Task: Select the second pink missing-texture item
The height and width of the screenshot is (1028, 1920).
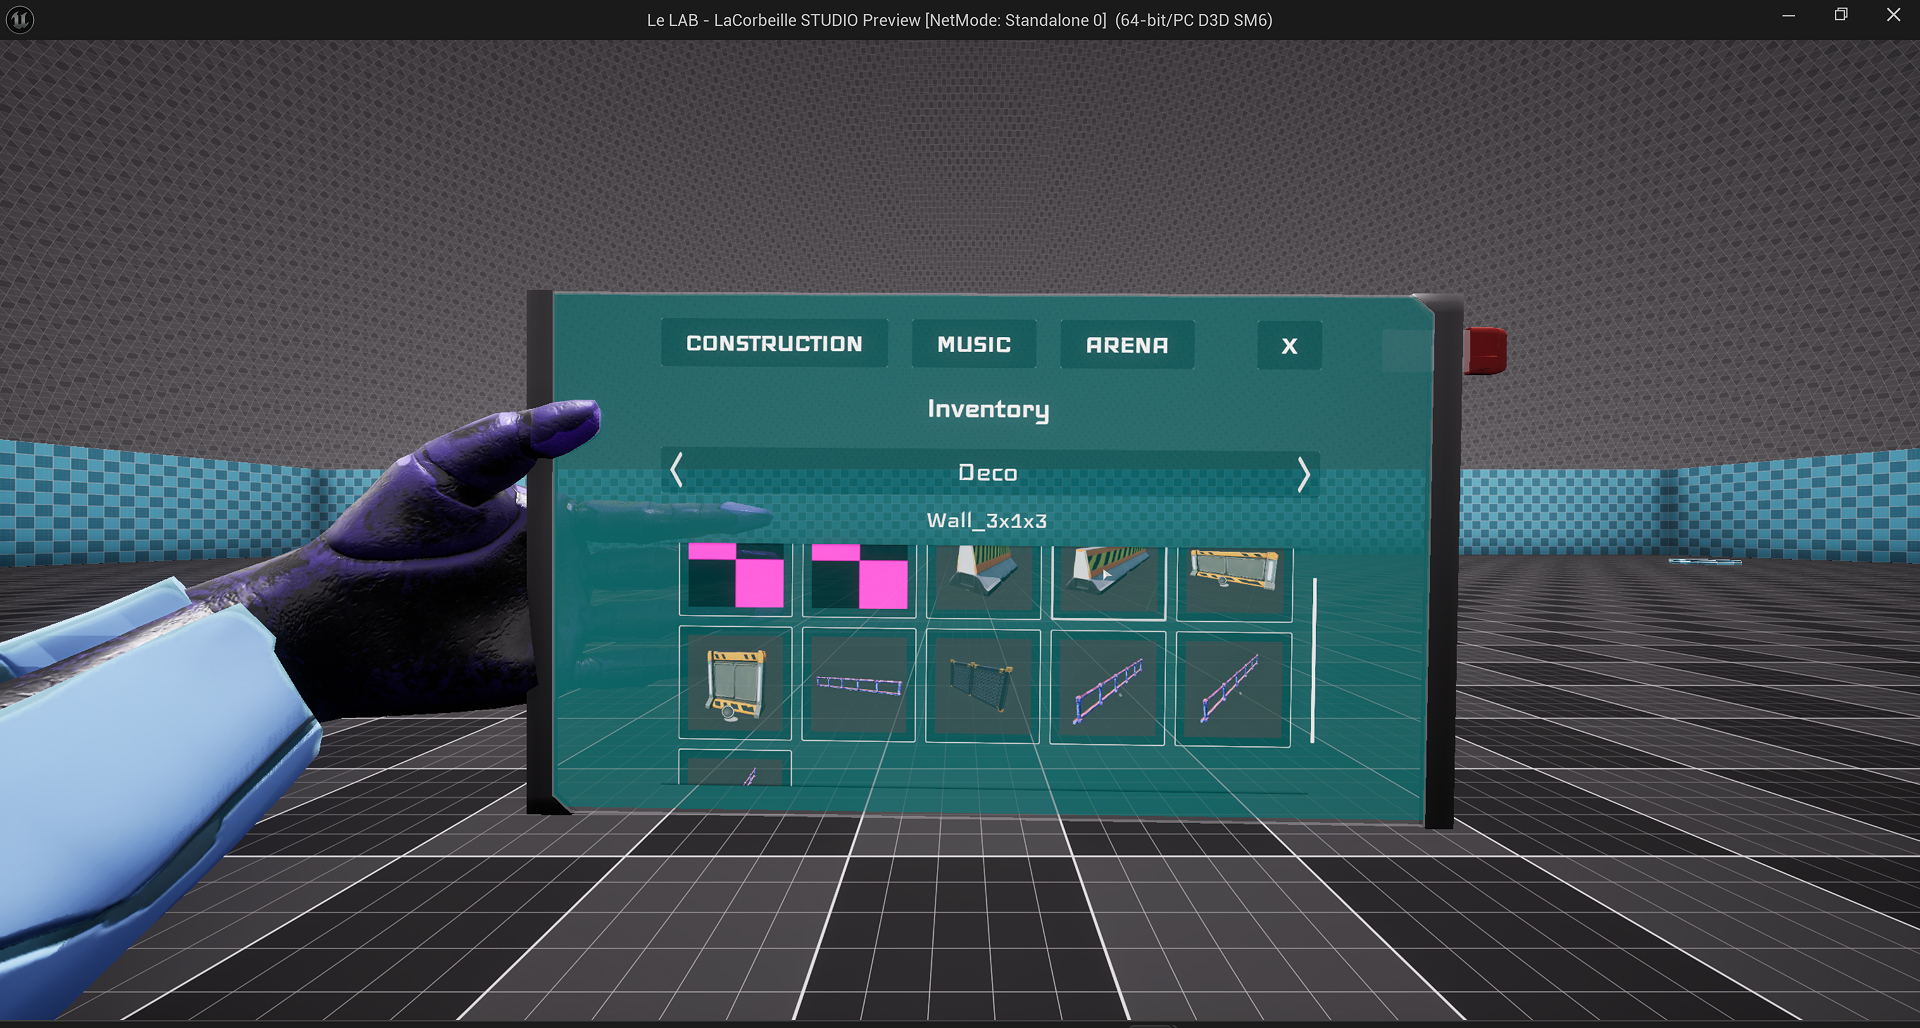Action: click(859, 578)
